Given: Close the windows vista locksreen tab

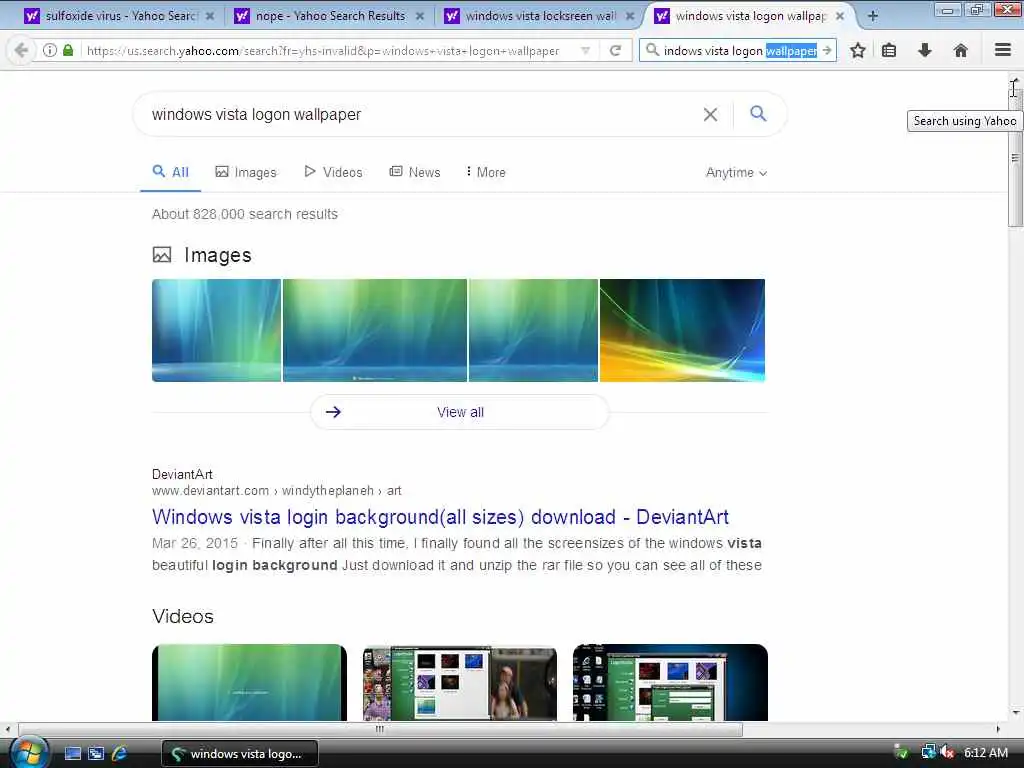Looking at the screenshot, I should pos(630,16).
